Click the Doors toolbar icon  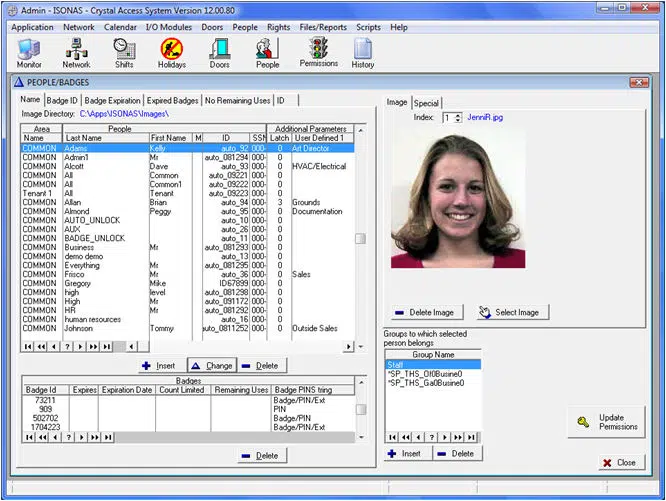219,52
